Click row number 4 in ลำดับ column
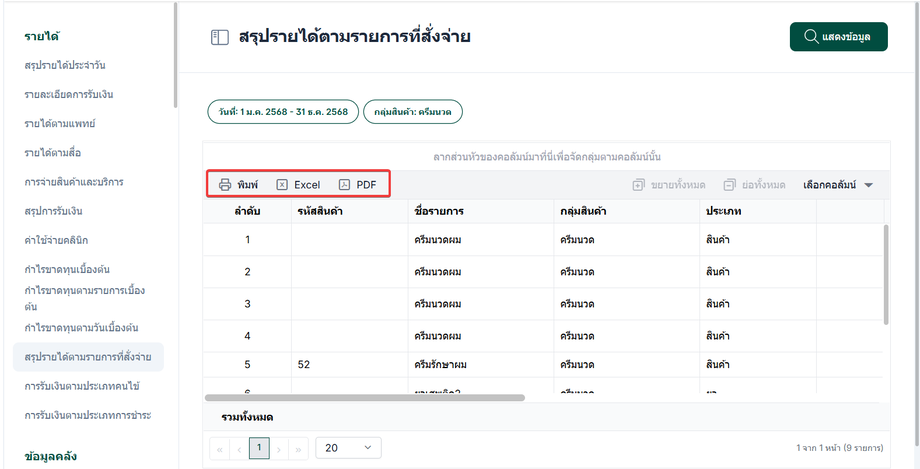Viewport: 920px width, 469px height. (x=247, y=336)
